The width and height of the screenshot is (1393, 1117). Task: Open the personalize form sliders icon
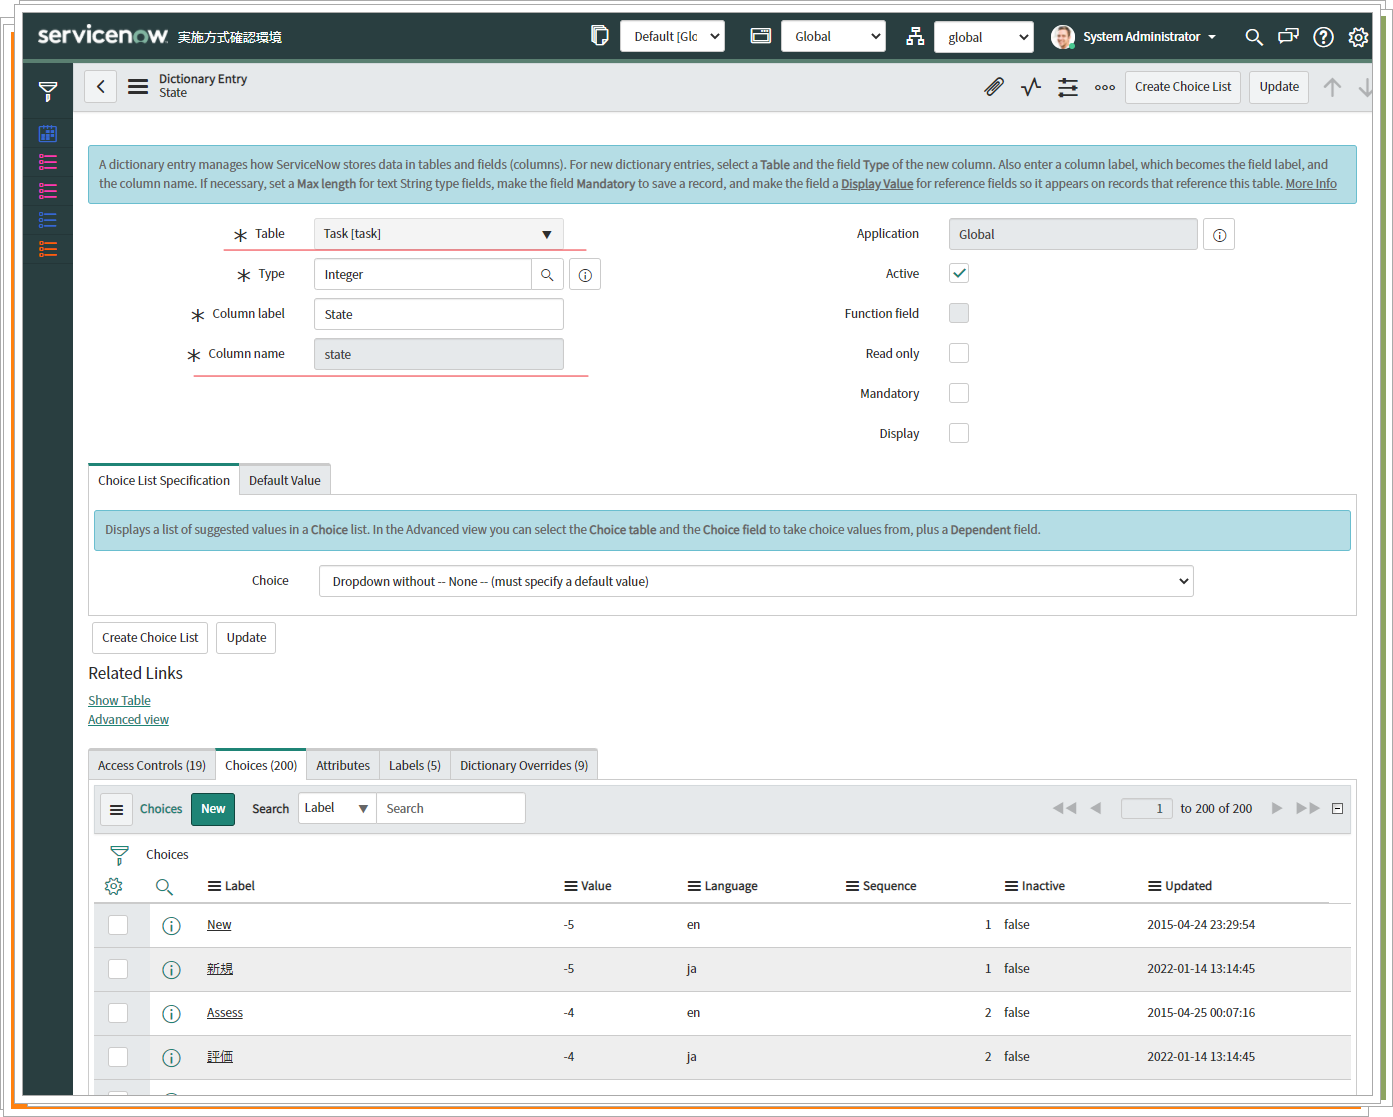coord(1067,87)
